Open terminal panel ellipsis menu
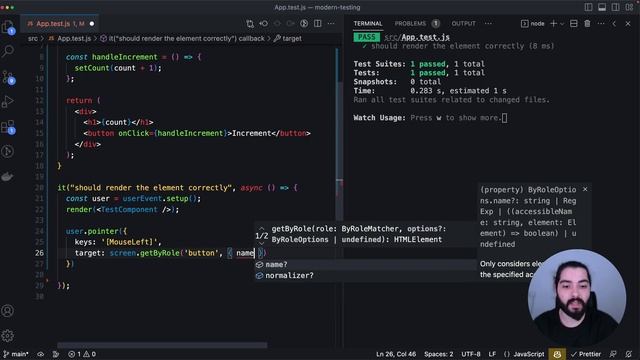 (601, 24)
